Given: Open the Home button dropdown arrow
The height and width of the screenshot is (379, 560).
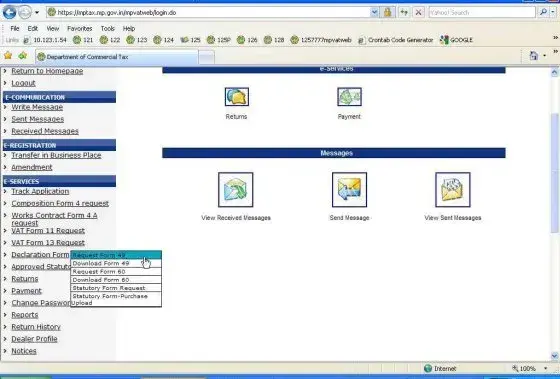Looking at the screenshot, I should 544,56.
